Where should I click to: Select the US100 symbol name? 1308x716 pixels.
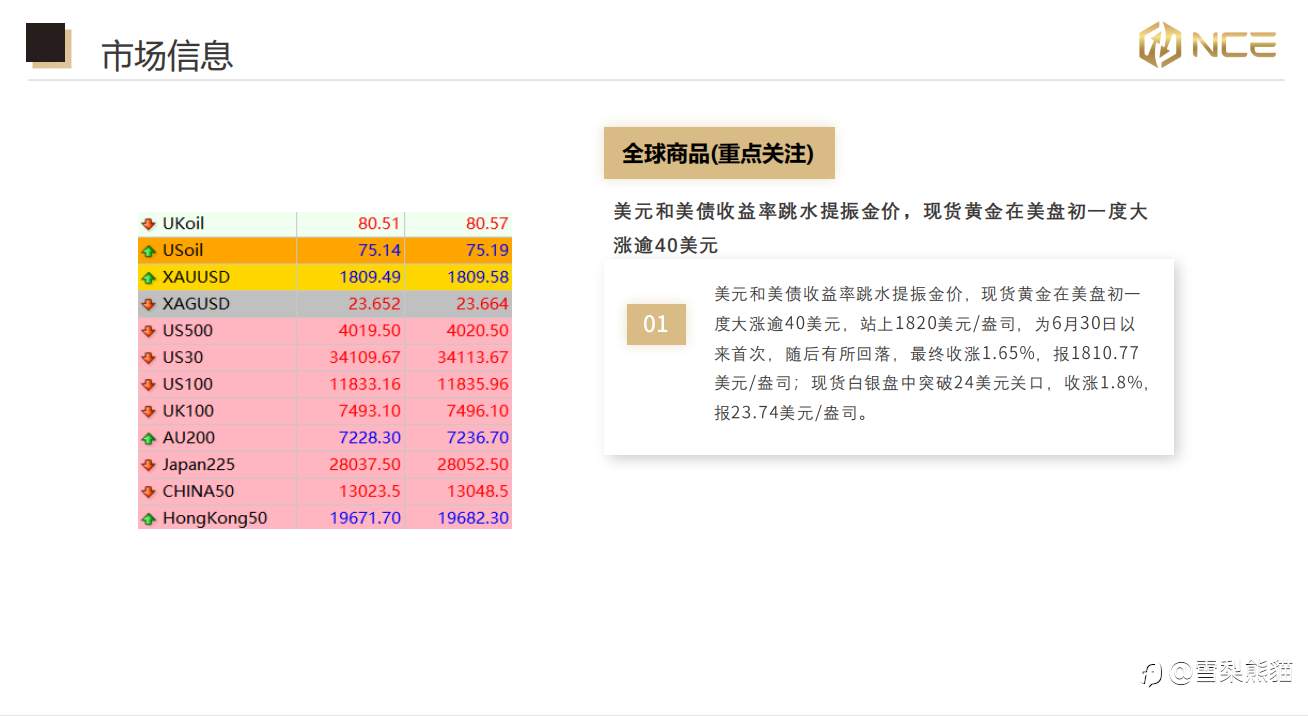(x=187, y=384)
